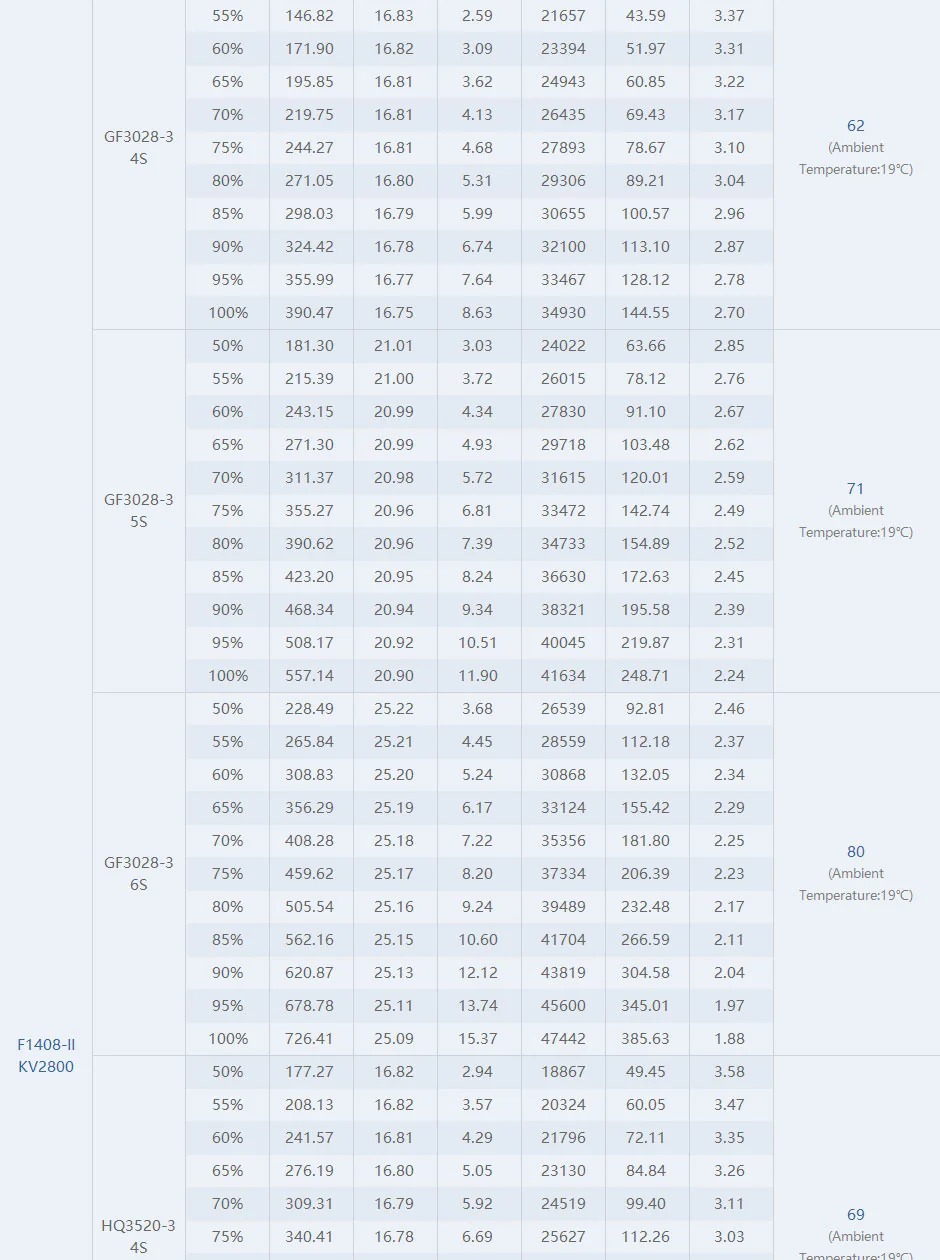
Task: Select the 47442 RPM cell
Action: pos(563,1039)
